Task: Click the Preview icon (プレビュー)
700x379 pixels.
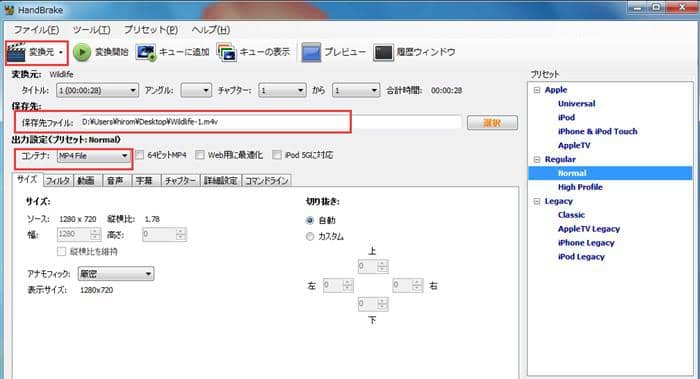Action: pyautogui.click(x=311, y=52)
